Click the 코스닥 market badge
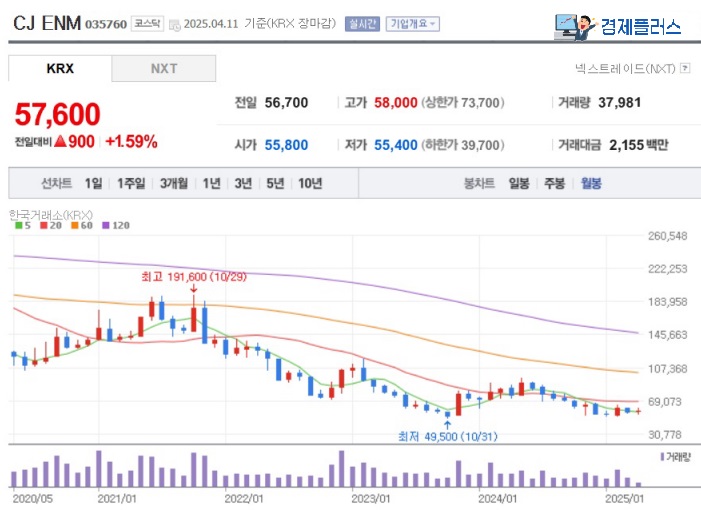Screen dimensions: 701x510 coord(148,24)
